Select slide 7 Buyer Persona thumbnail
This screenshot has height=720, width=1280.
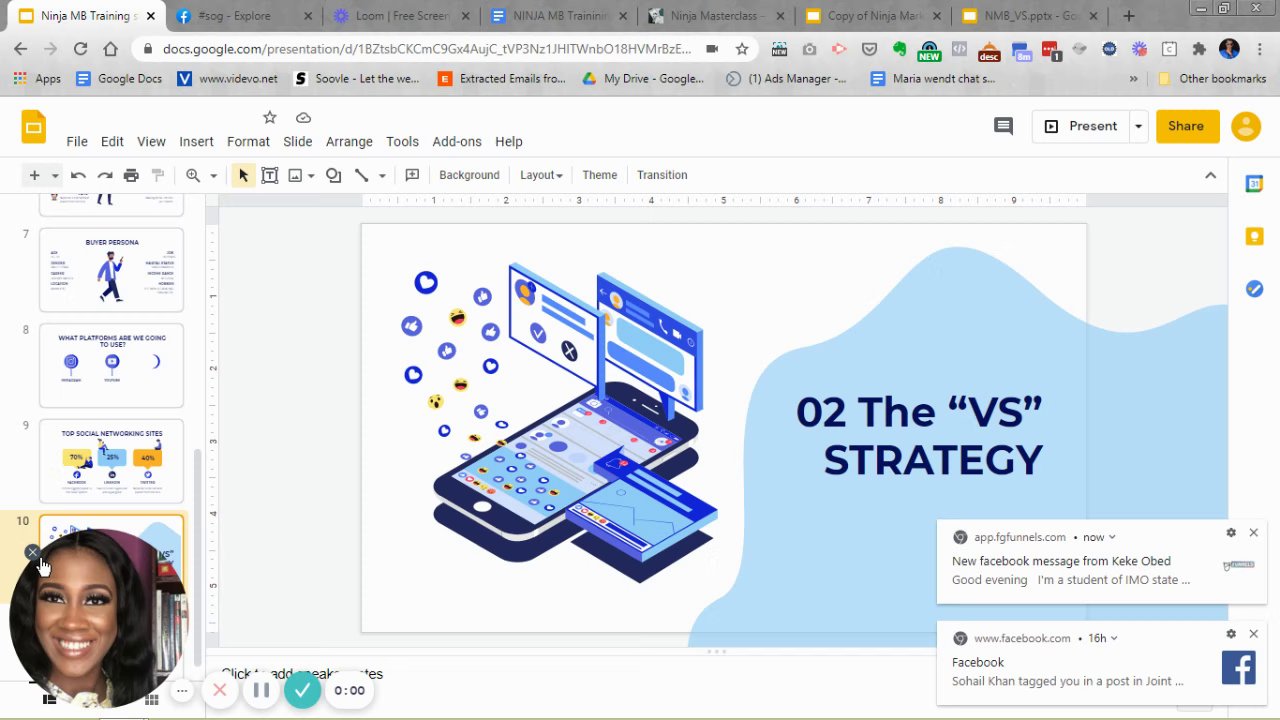pyautogui.click(x=111, y=270)
